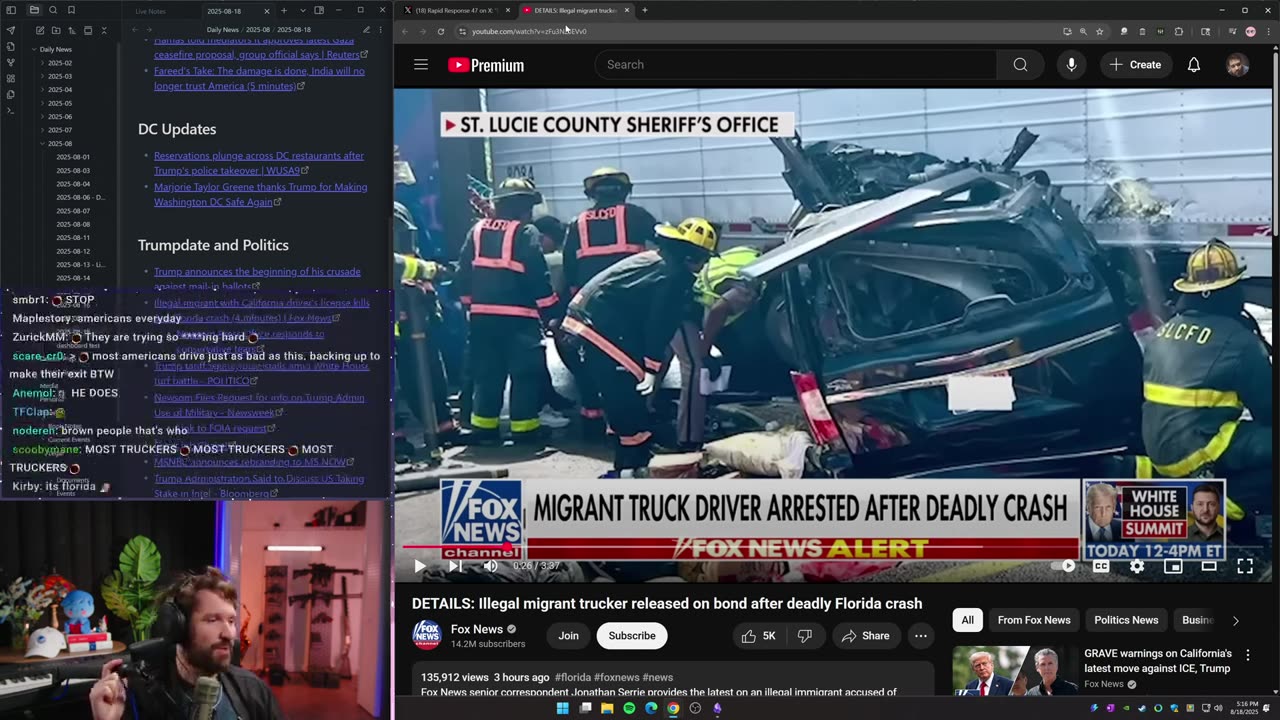Click YouTube search magnifier button
Screen dimensions: 1280x720
pyautogui.click(x=1020, y=65)
